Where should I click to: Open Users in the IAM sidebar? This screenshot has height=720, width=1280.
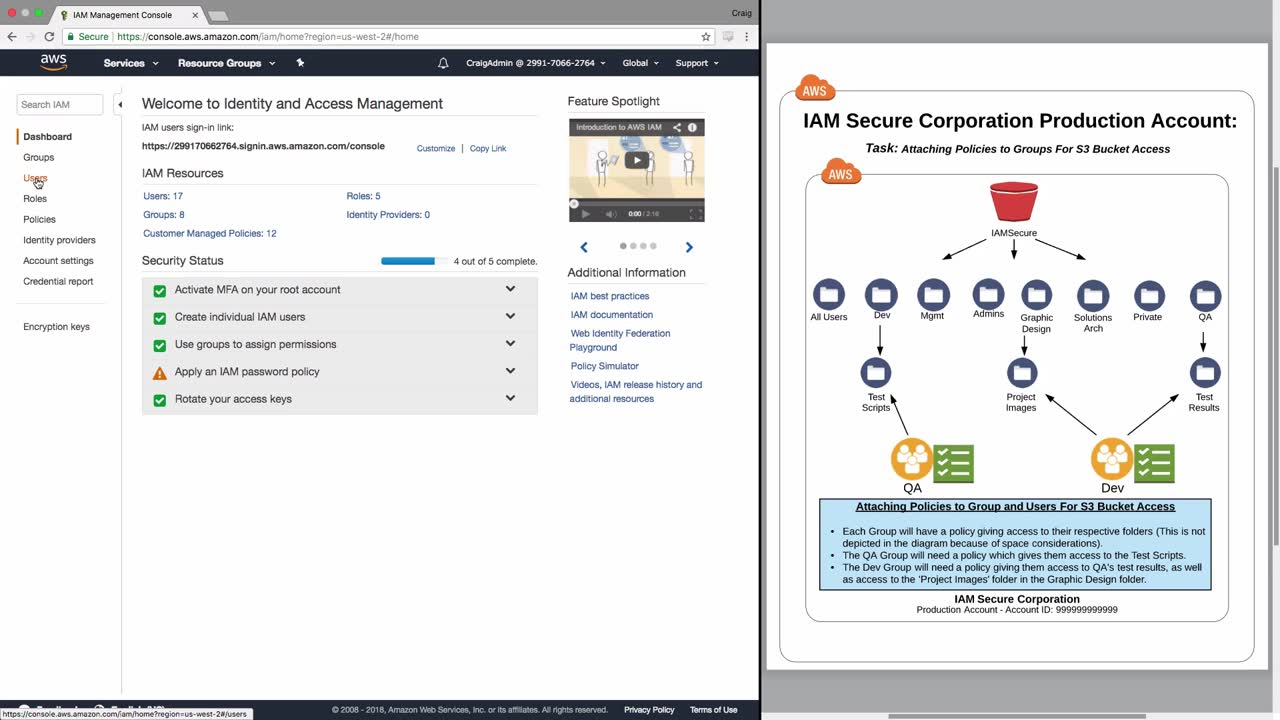pos(35,178)
